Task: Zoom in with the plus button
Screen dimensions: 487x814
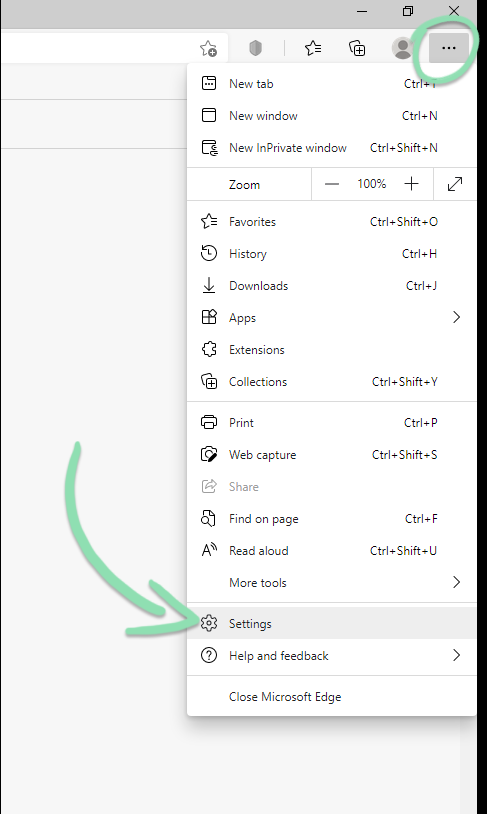Action: pos(411,184)
